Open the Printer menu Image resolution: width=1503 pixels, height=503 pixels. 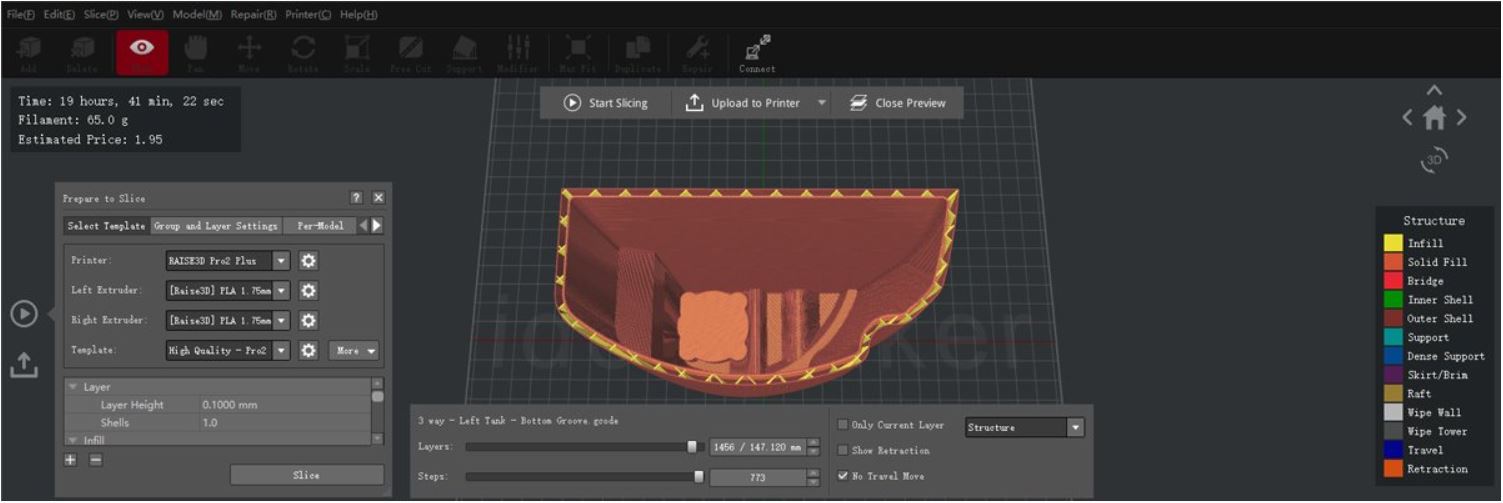[x=308, y=15]
